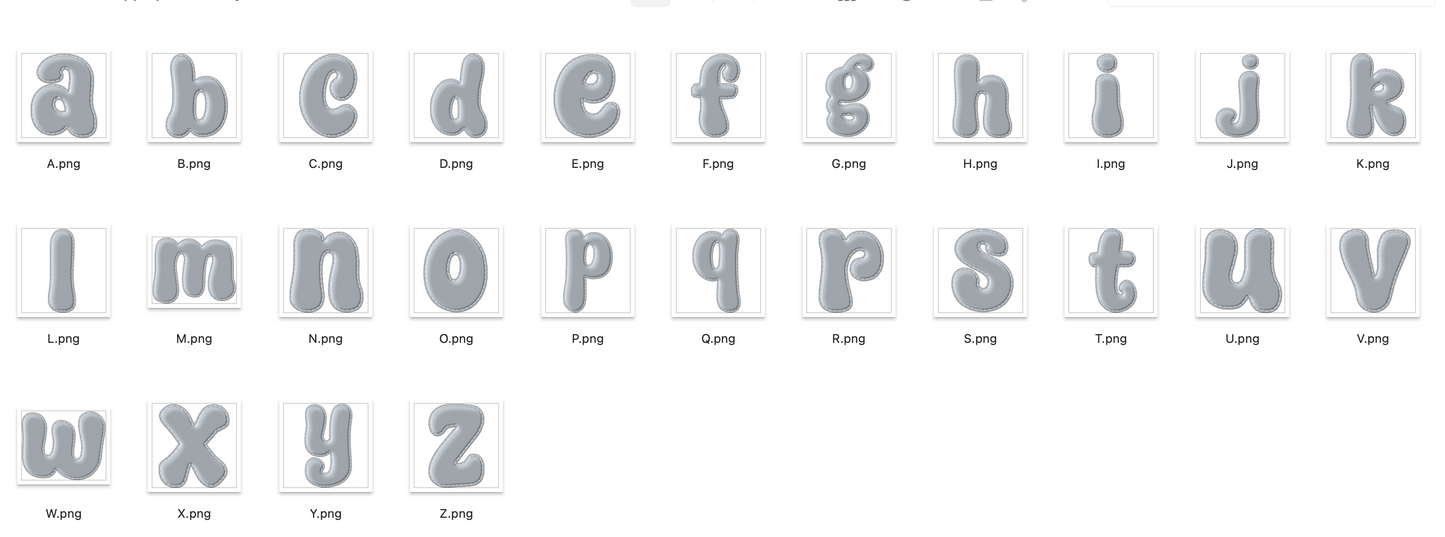The image size is (1445, 537).
Task: Select the letter w image thumbnail
Action: (x=63, y=446)
